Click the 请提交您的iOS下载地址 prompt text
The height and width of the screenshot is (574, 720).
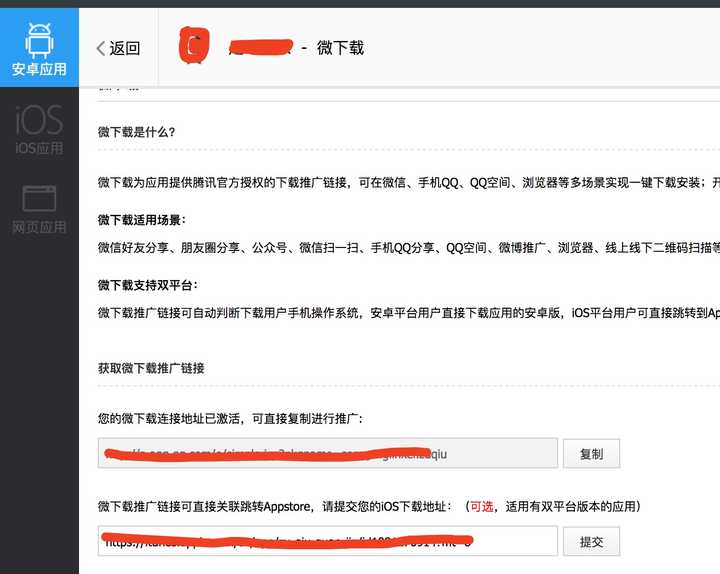point(387,506)
